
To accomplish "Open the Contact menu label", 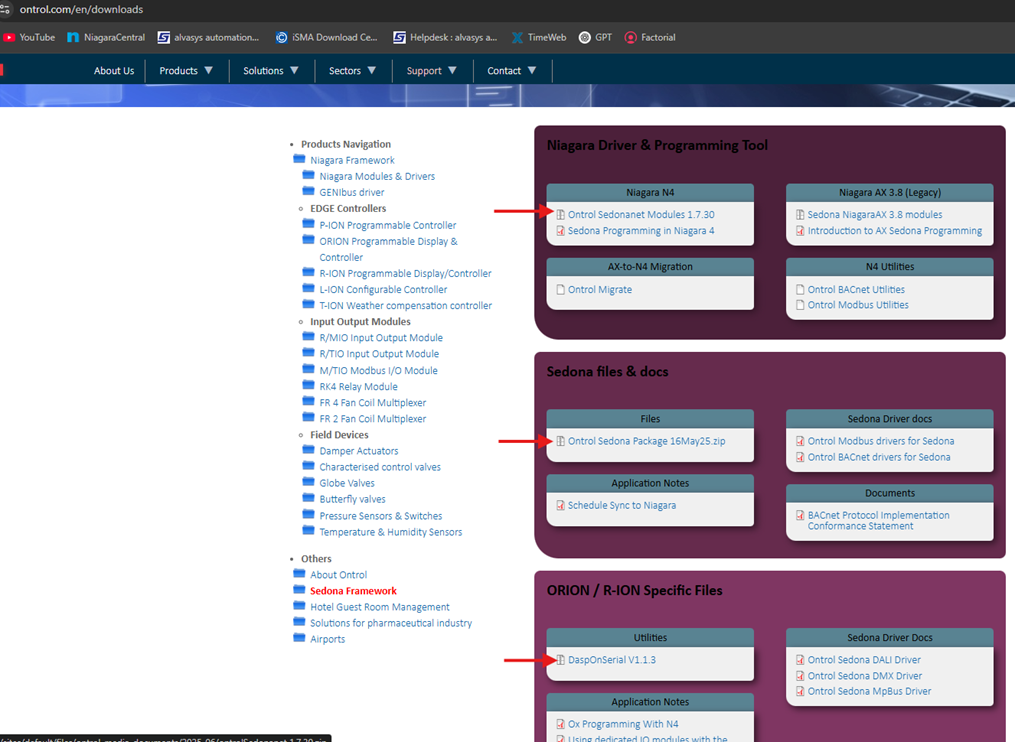I will pyautogui.click(x=504, y=71).
